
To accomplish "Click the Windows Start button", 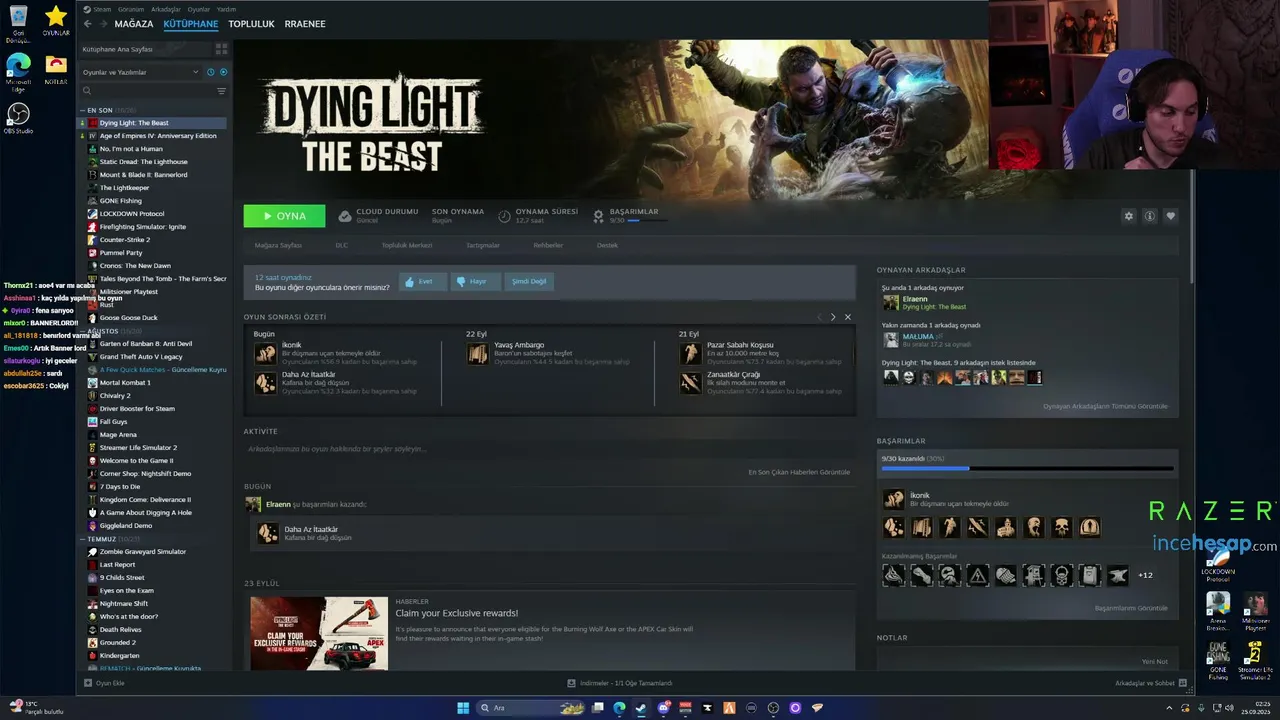I will [x=463, y=708].
